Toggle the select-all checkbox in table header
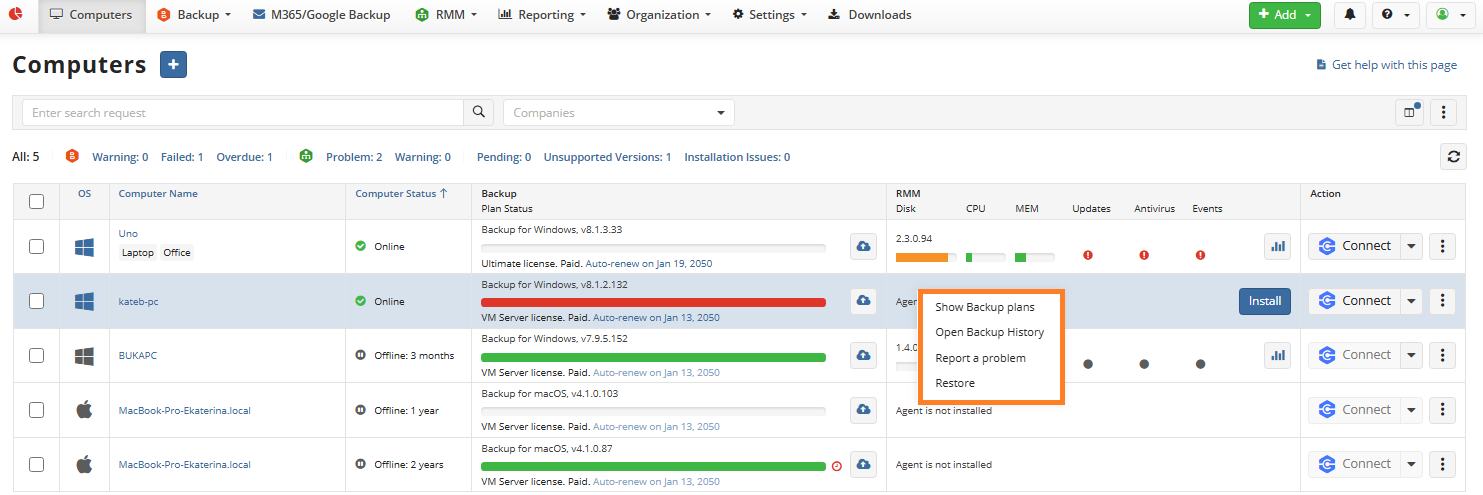Viewport: 1483px width, 495px height. click(36, 201)
